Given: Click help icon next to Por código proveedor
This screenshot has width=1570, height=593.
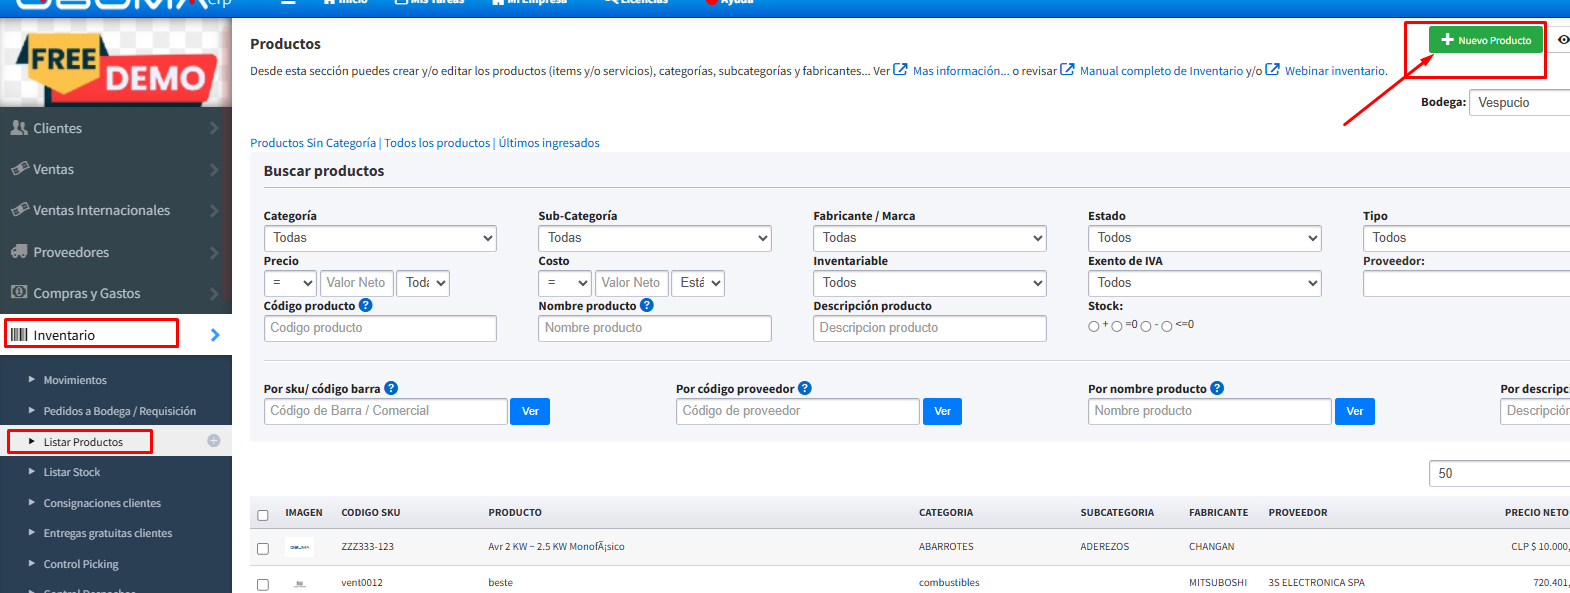Looking at the screenshot, I should click(x=805, y=389).
